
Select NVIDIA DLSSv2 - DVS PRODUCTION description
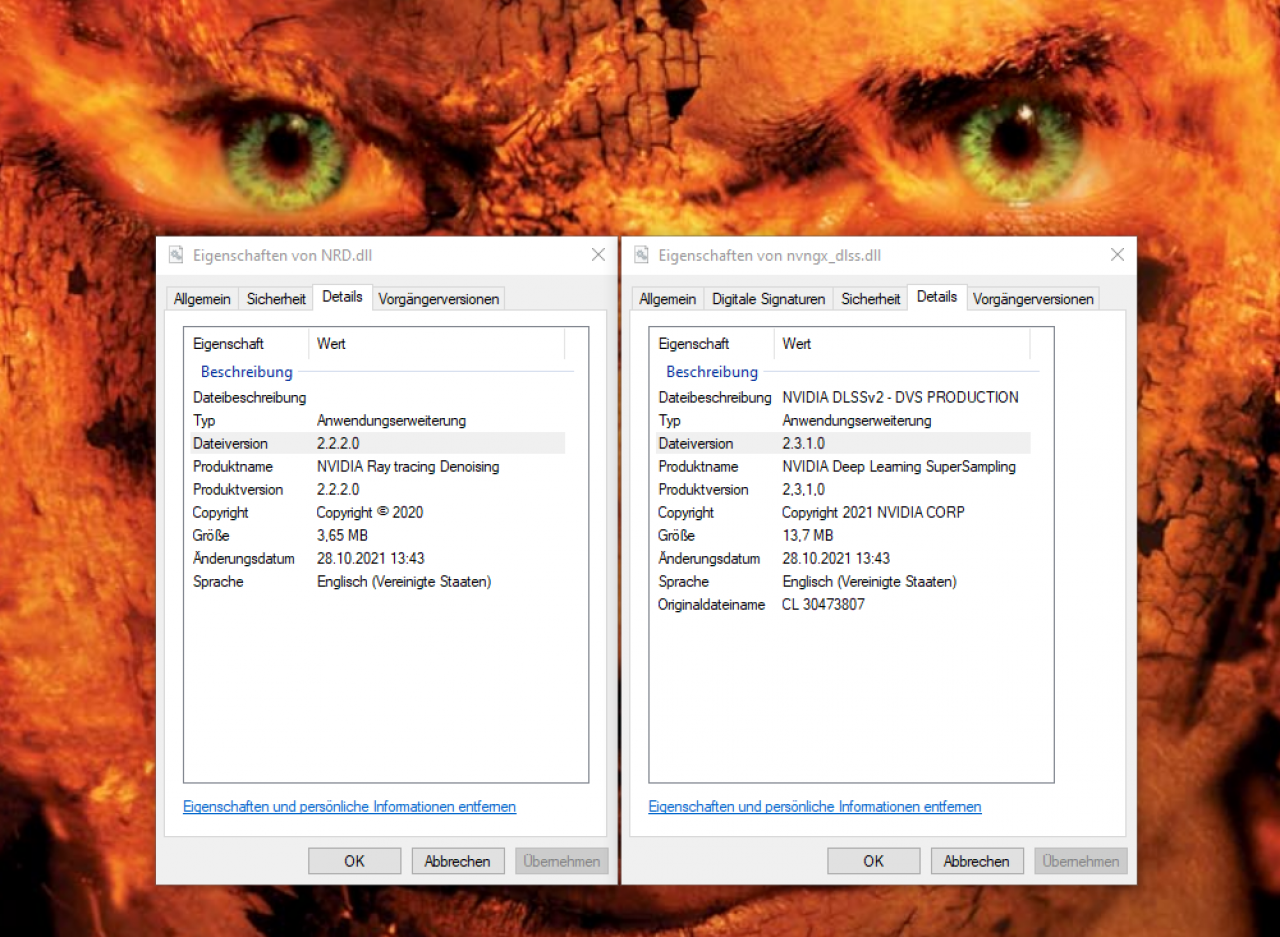(x=901, y=397)
